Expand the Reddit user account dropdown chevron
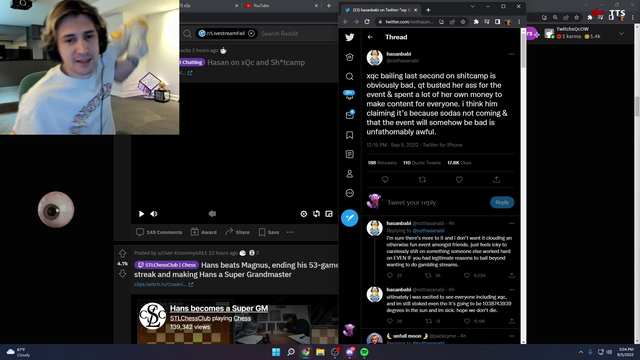This screenshot has height=360, width=640. [621, 33]
